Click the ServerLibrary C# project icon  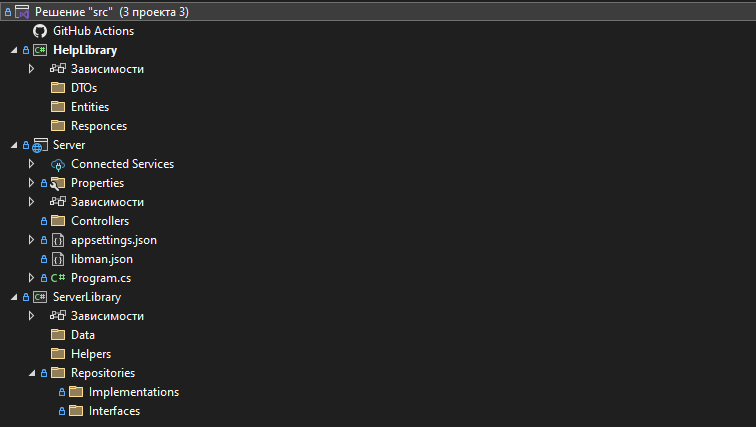pos(40,297)
